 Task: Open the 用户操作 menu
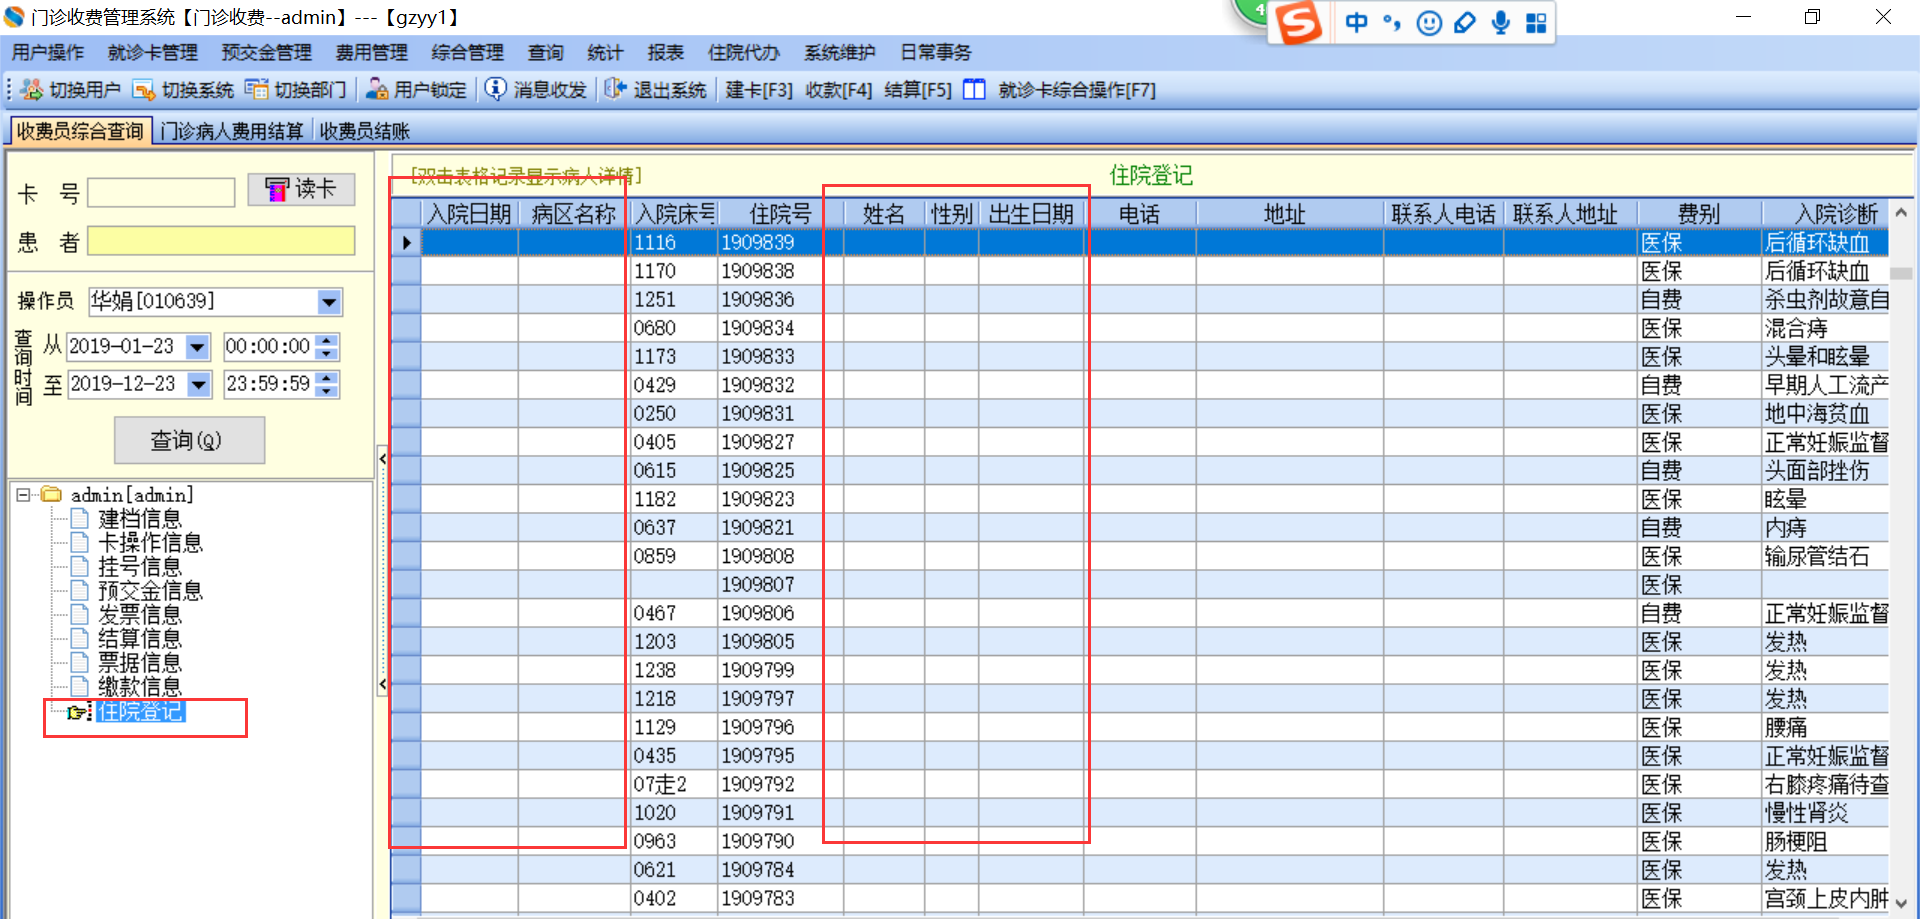click(48, 52)
